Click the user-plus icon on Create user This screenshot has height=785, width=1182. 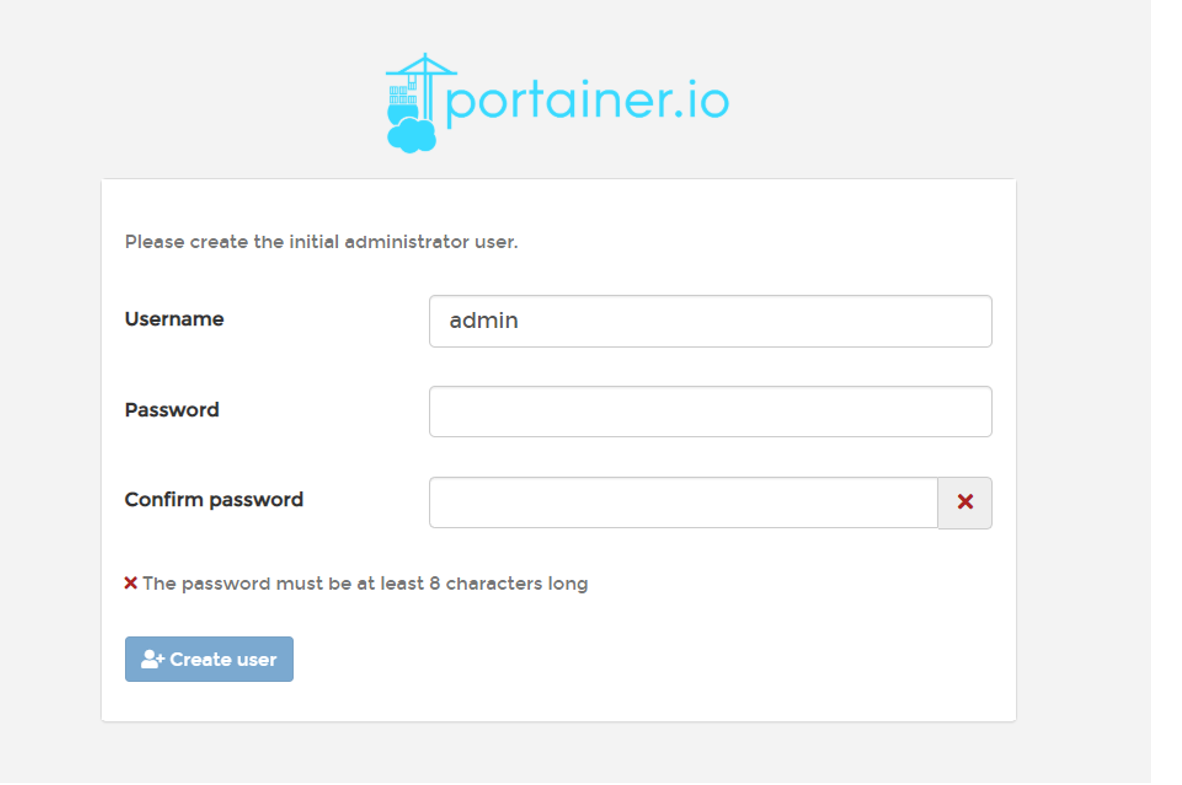[x=152, y=659]
